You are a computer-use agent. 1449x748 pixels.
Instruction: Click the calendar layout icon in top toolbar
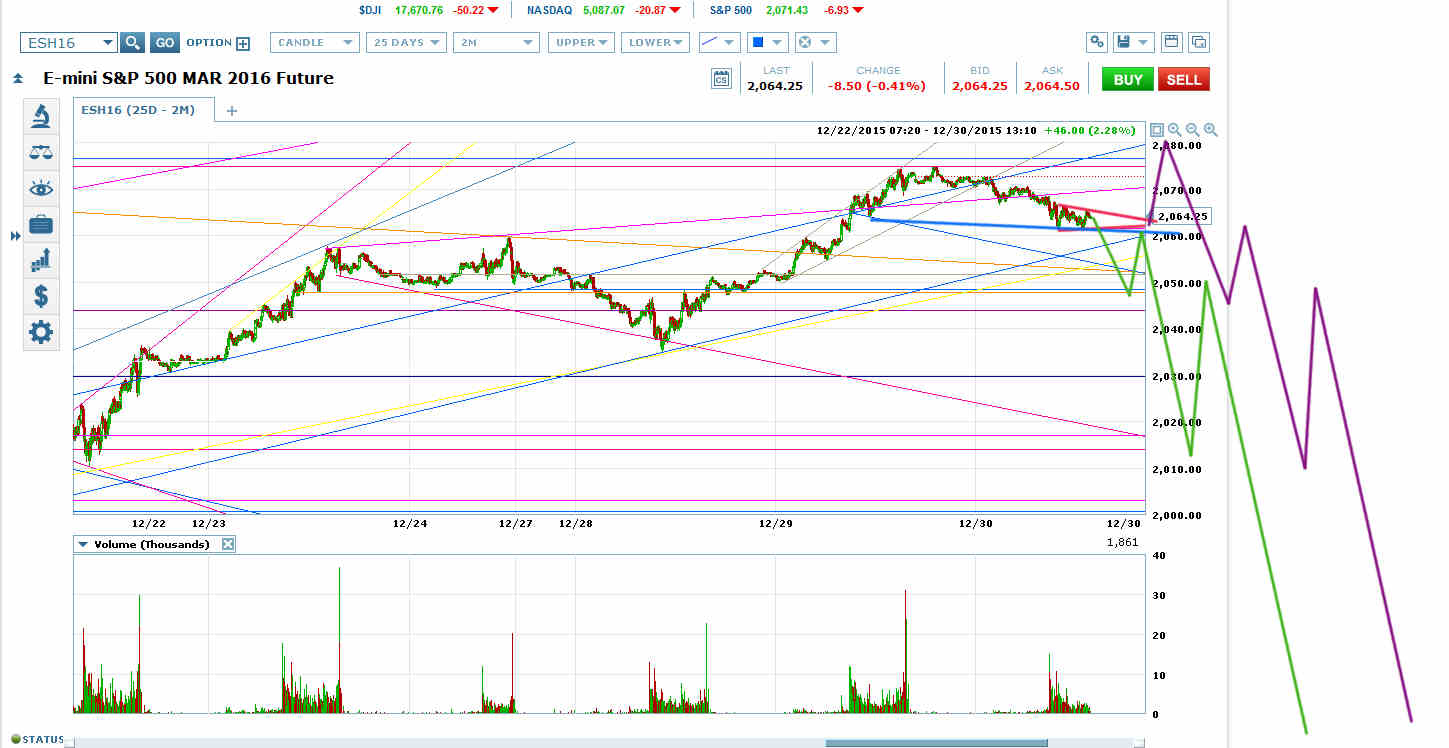(x=1171, y=43)
